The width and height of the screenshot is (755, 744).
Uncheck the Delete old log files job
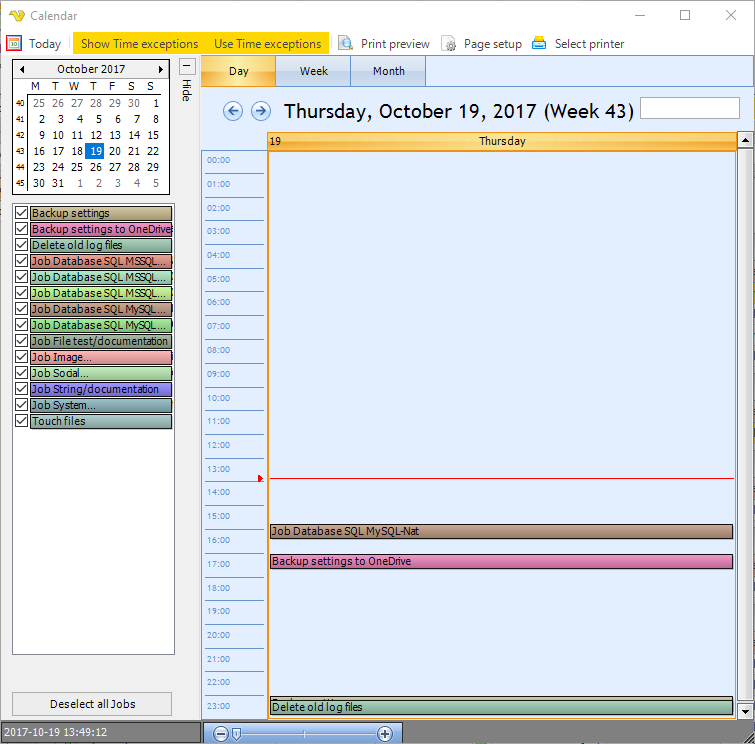[21, 245]
